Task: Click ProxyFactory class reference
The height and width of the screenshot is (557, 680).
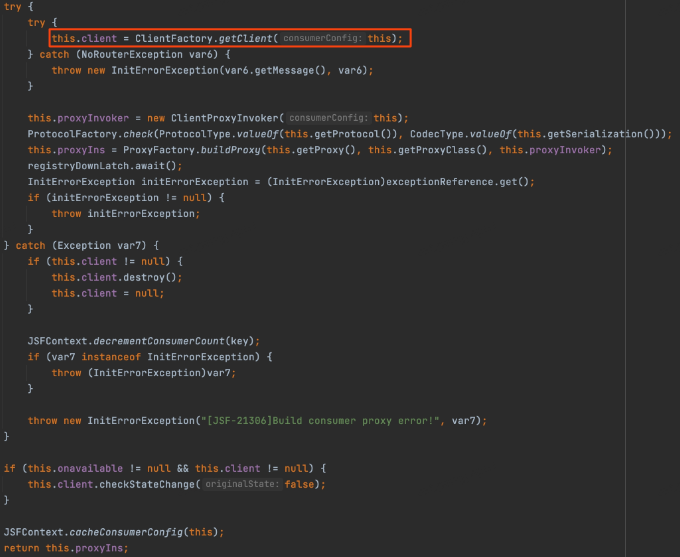Action: (159, 150)
